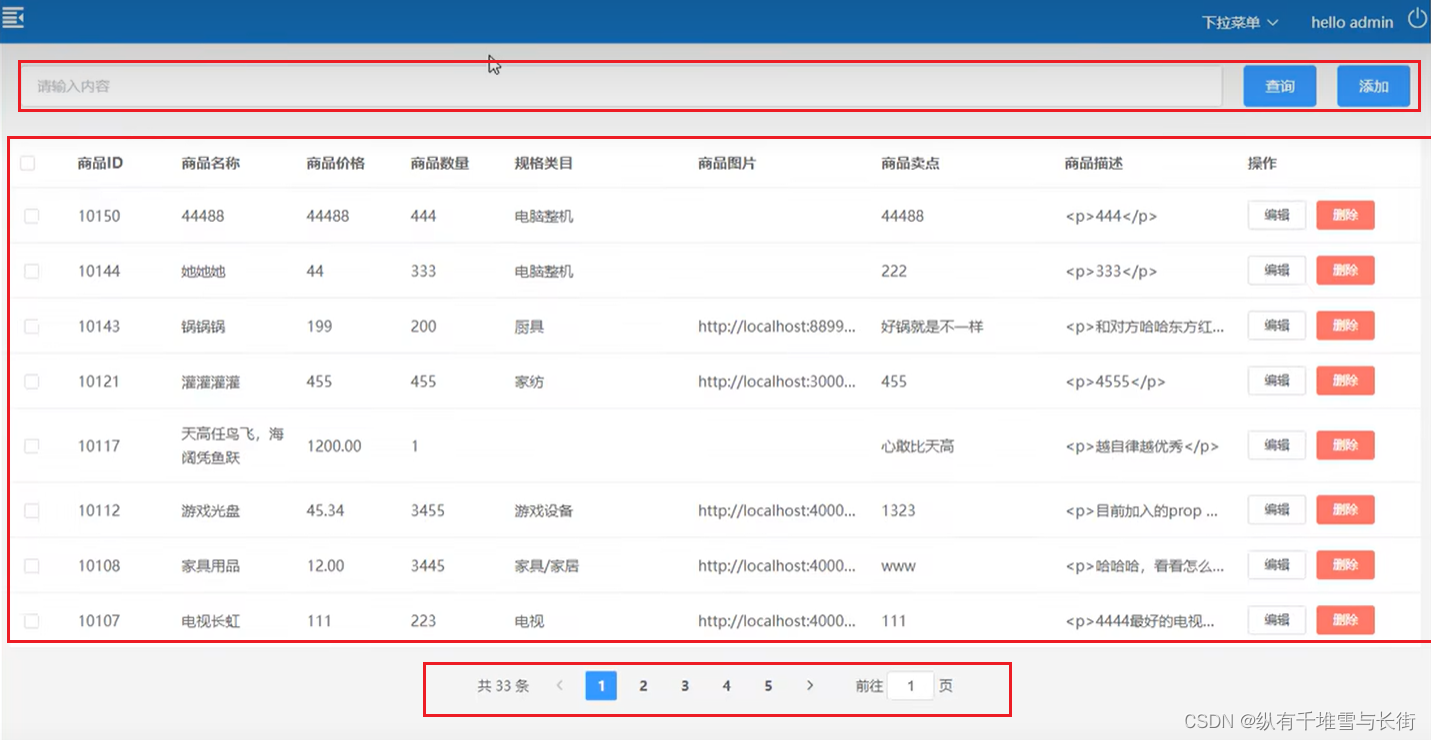
Task: Click hello admin user label
Action: [x=1352, y=22]
